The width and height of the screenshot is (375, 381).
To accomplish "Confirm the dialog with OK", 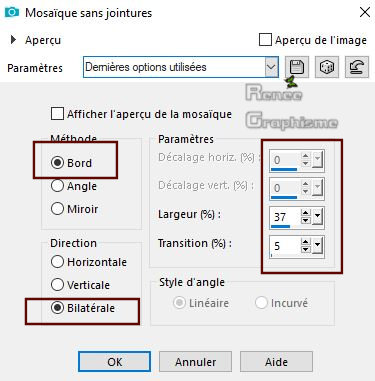I will (114, 362).
